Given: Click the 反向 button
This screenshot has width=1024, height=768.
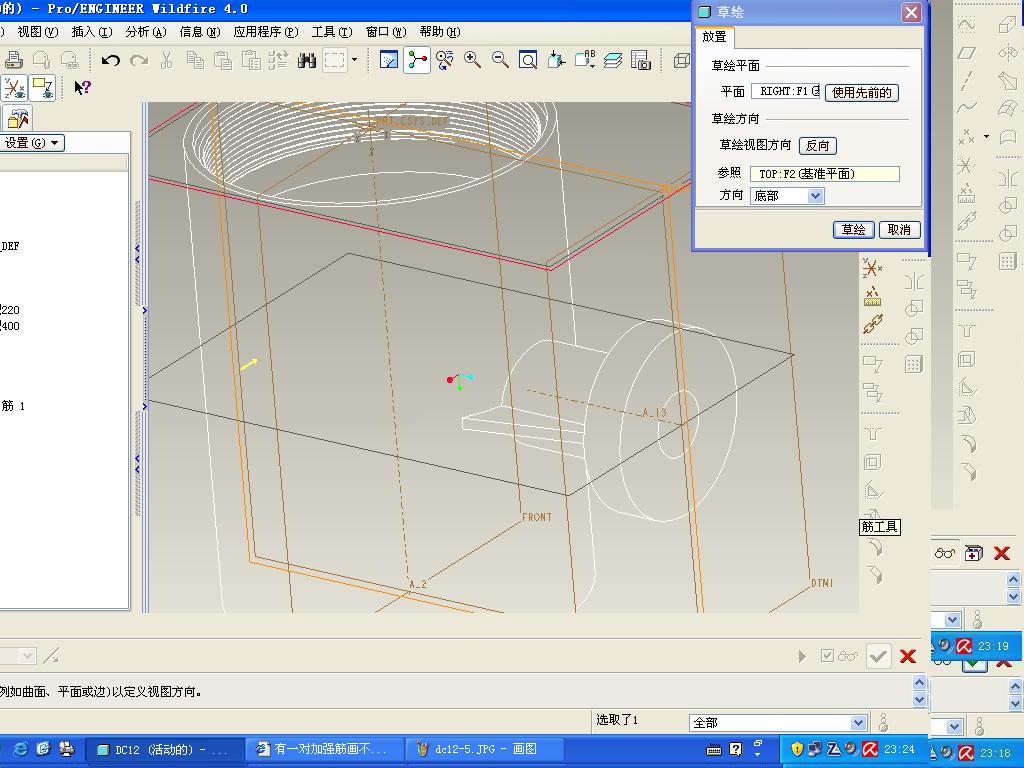Looking at the screenshot, I should click(818, 146).
